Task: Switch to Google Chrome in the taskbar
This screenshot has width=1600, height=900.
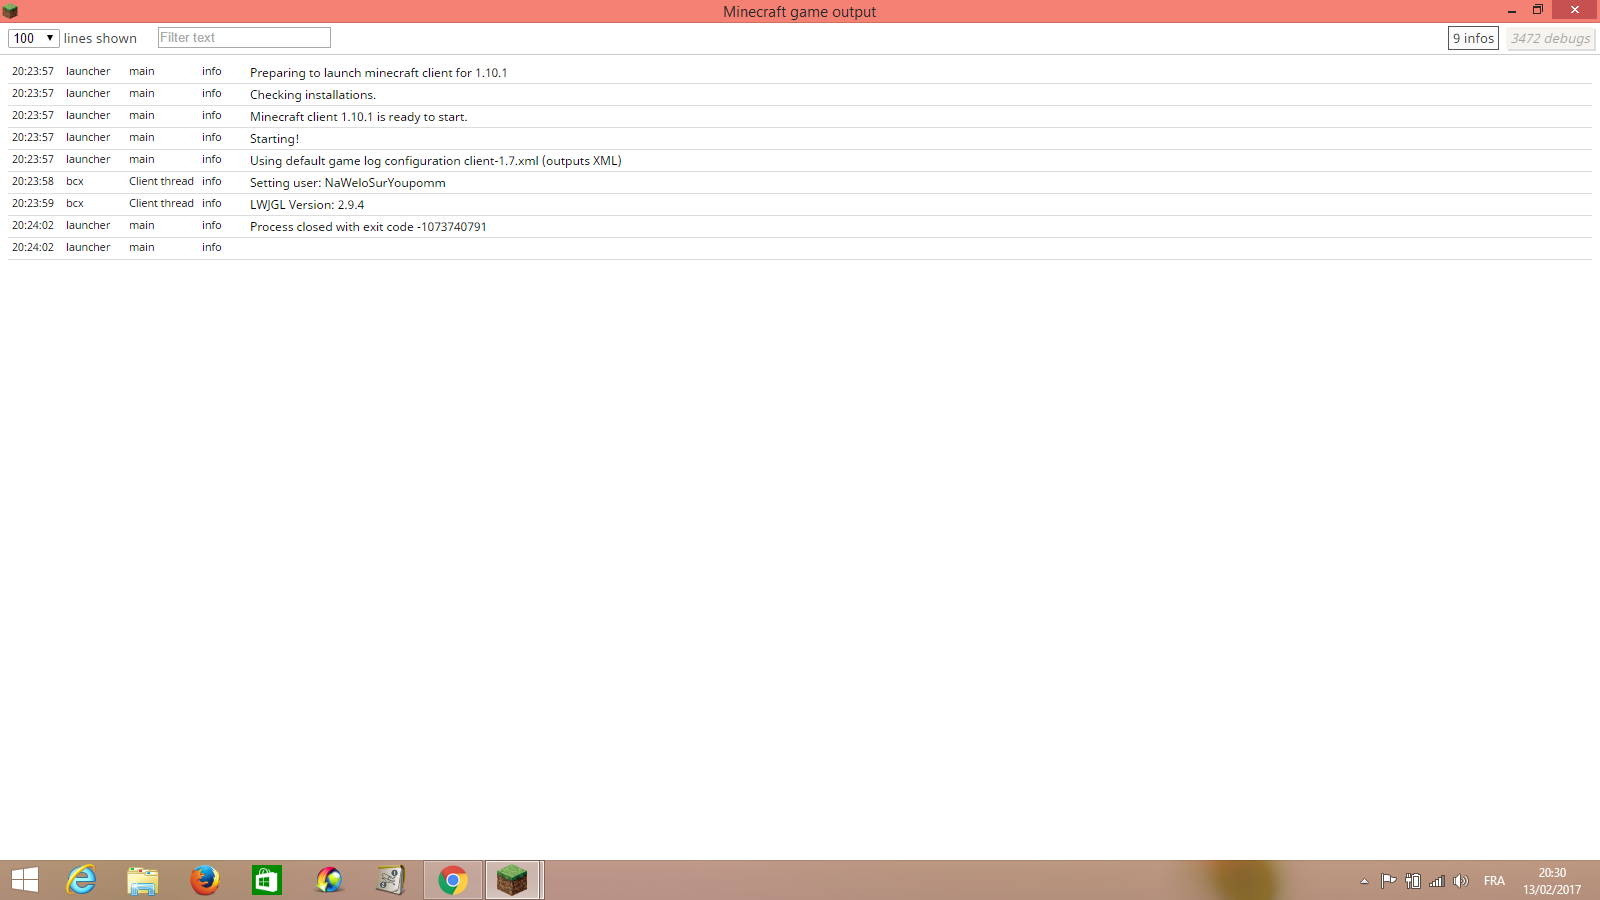Action: (453, 880)
